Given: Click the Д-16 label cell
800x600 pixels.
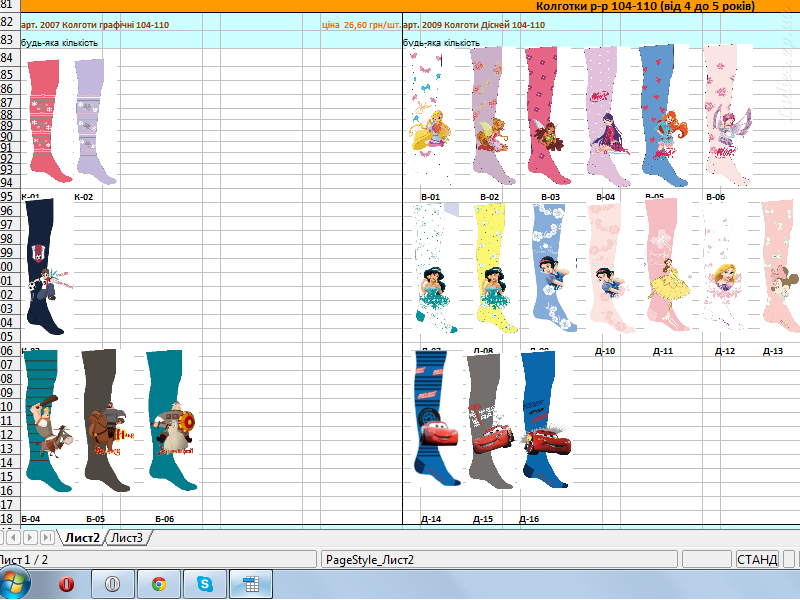Looking at the screenshot, I should coord(529,519).
